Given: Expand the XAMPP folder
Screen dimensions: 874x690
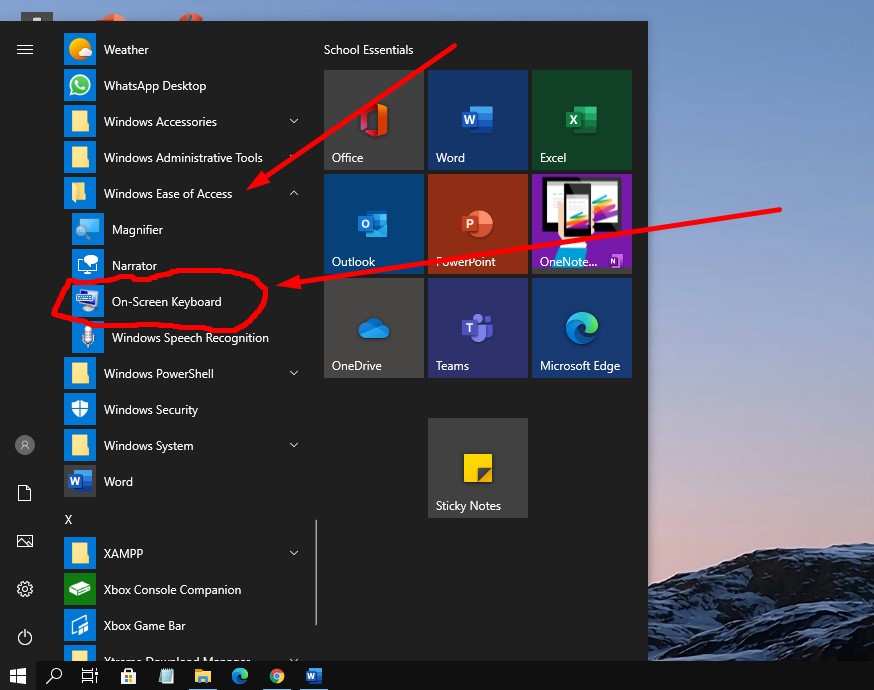Looking at the screenshot, I should [294, 553].
